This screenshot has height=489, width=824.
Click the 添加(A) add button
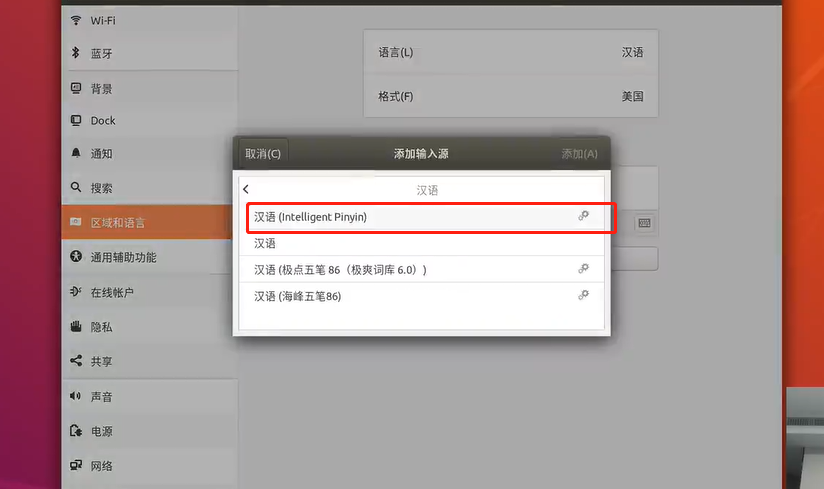(x=579, y=154)
